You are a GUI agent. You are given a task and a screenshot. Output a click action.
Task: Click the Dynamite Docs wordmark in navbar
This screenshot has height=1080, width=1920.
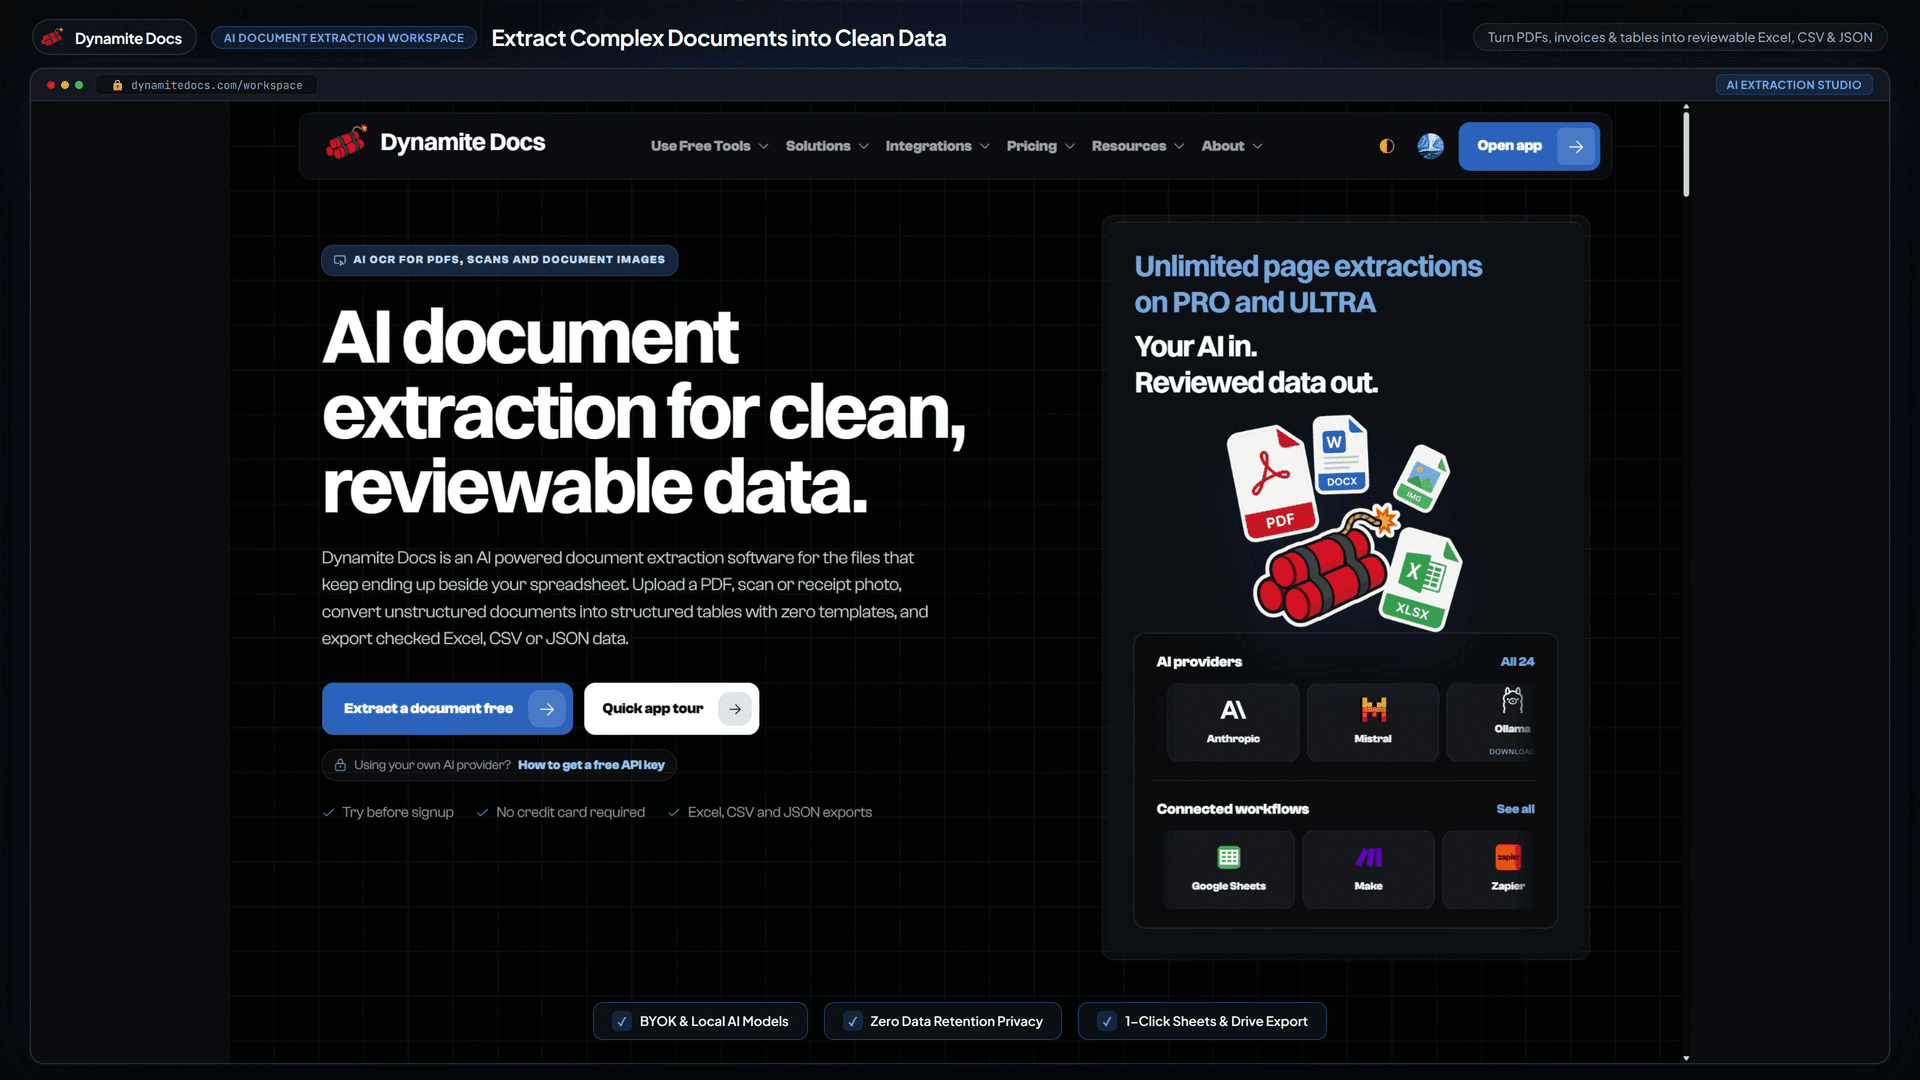click(462, 143)
